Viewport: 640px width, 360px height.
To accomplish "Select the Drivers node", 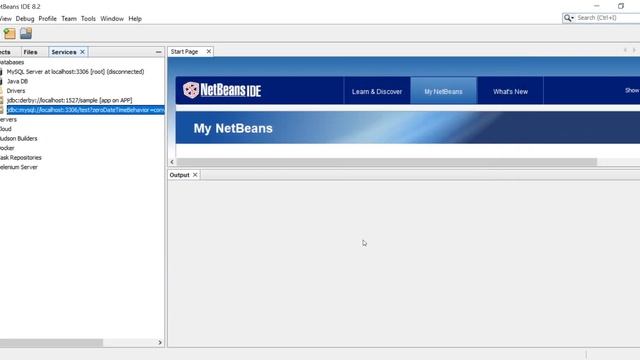I will click(16, 91).
